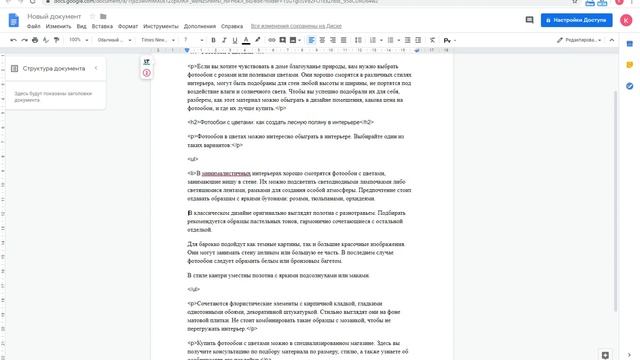Open the Explore button at the bottom right
The width and height of the screenshot is (640, 360).
[x=605, y=355]
